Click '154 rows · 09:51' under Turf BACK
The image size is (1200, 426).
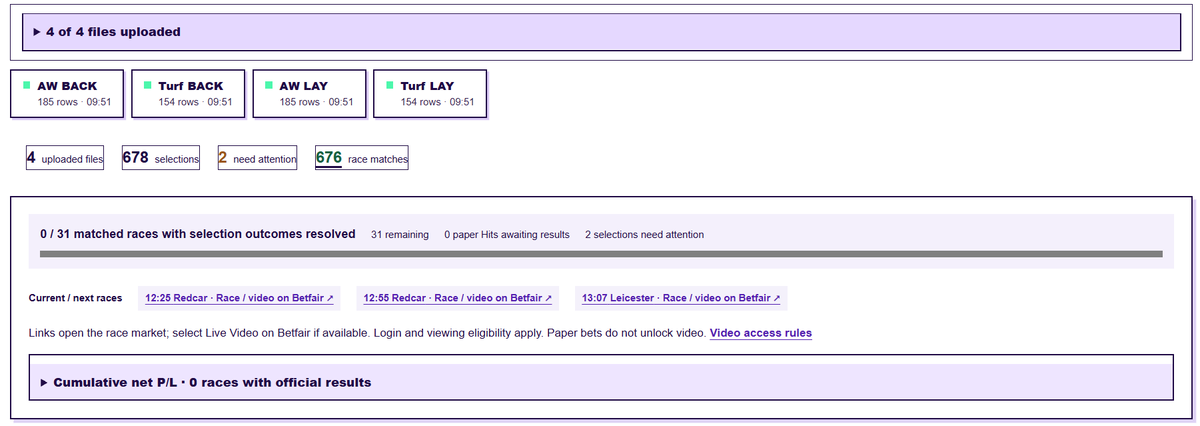tap(195, 102)
